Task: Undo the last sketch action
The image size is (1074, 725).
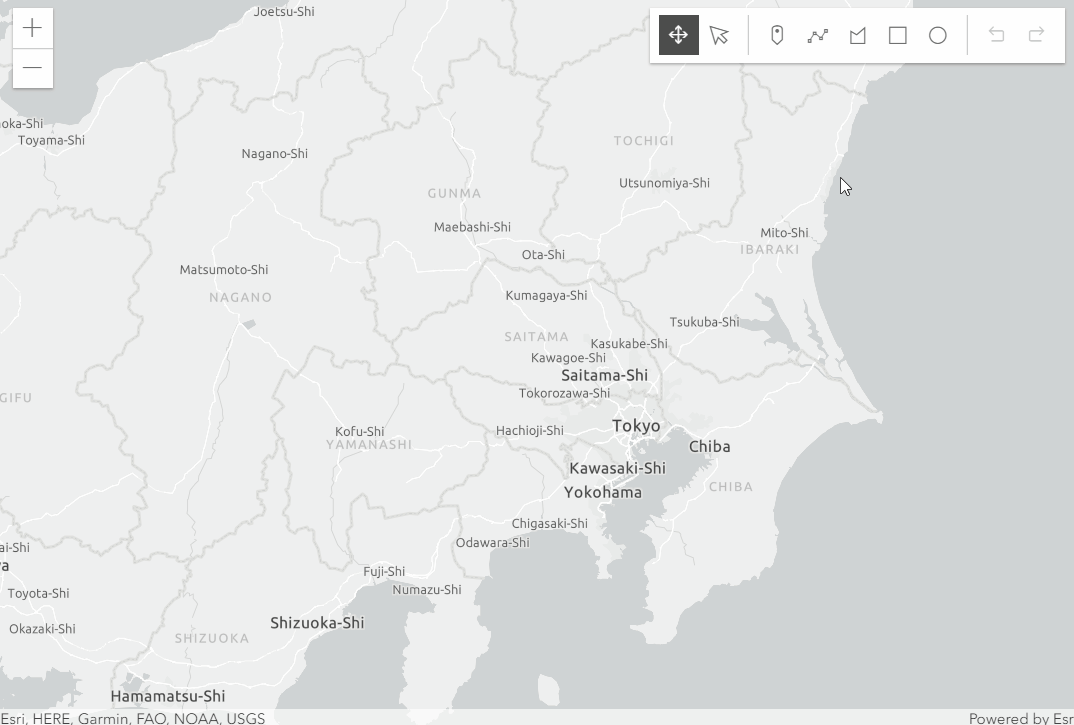Action: pos(997,35)
